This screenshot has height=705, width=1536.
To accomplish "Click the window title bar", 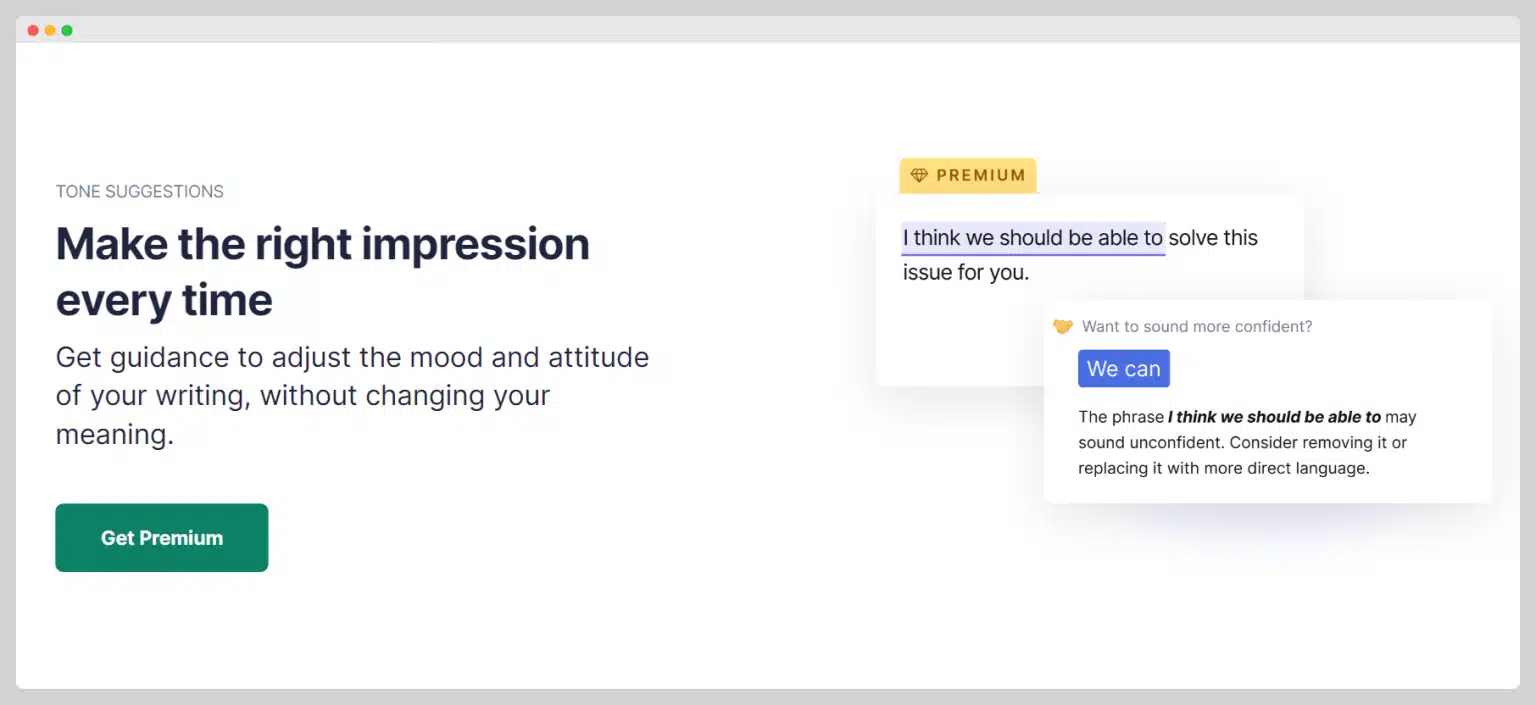I will tap(768, 30).
